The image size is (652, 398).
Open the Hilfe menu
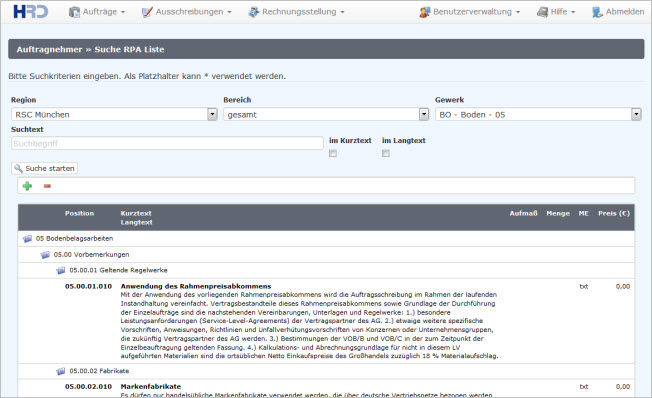click(556, 12)
